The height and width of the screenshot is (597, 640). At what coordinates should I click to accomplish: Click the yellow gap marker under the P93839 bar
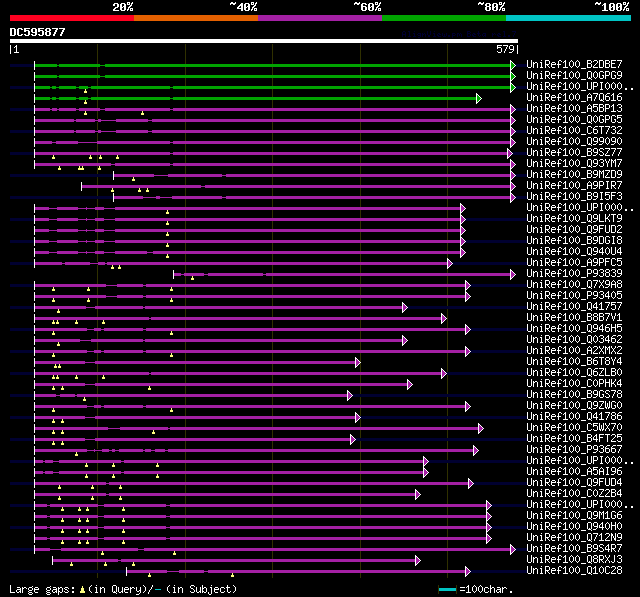click(x=192, y=278)
